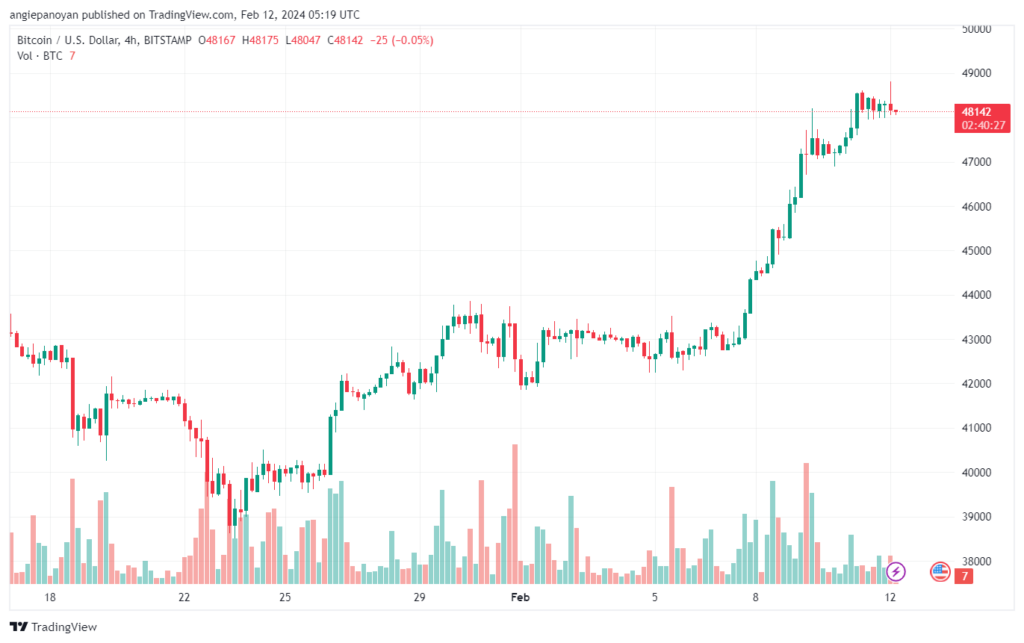Image resolution: width=1024 pixels, height=643 pixels.
Task: Click the US flag economic event icon
Action: pyautogui.click(x=940, y=571)
